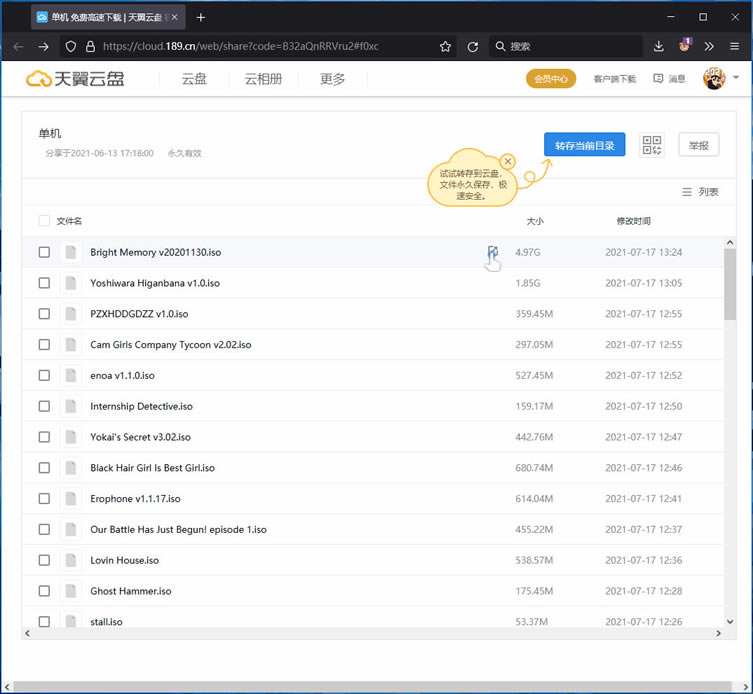The width and height of the screenshot is (753, 694).
Task: Click the Erophone v1.1.17.iso file name
Action: tap(135, 499)
